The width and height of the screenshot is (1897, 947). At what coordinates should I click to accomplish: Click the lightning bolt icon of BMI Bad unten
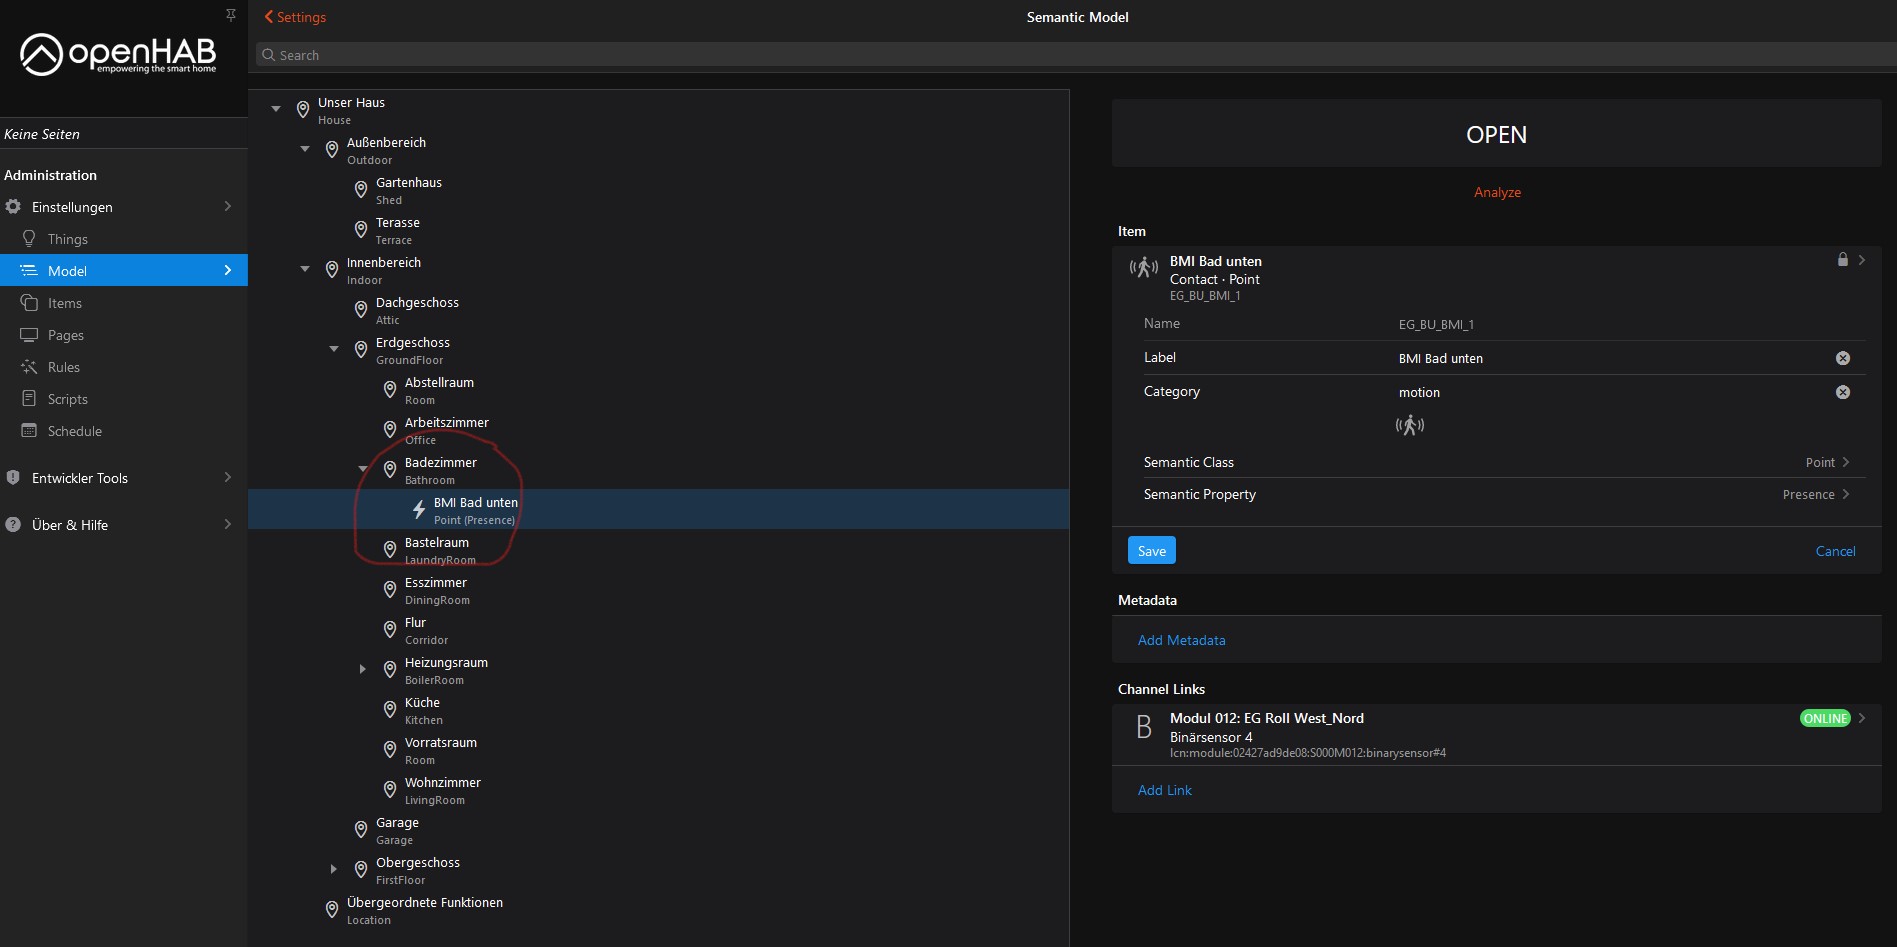[419, 510]
